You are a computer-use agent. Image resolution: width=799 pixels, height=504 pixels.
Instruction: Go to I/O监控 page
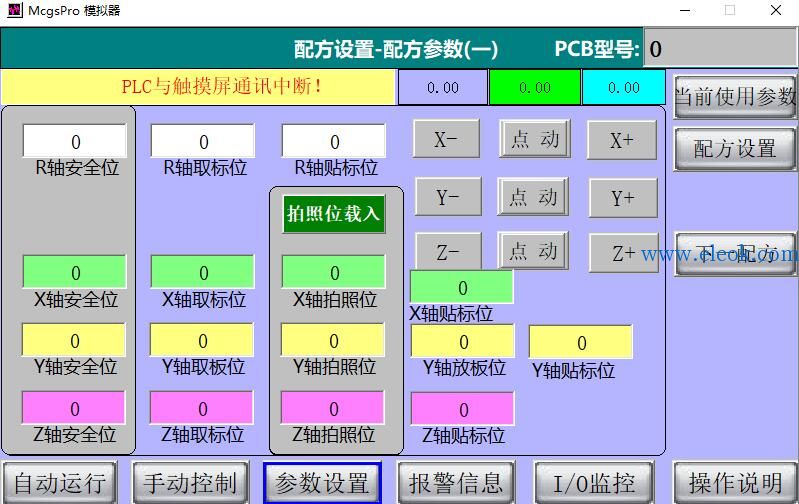(x=594, y=483)
